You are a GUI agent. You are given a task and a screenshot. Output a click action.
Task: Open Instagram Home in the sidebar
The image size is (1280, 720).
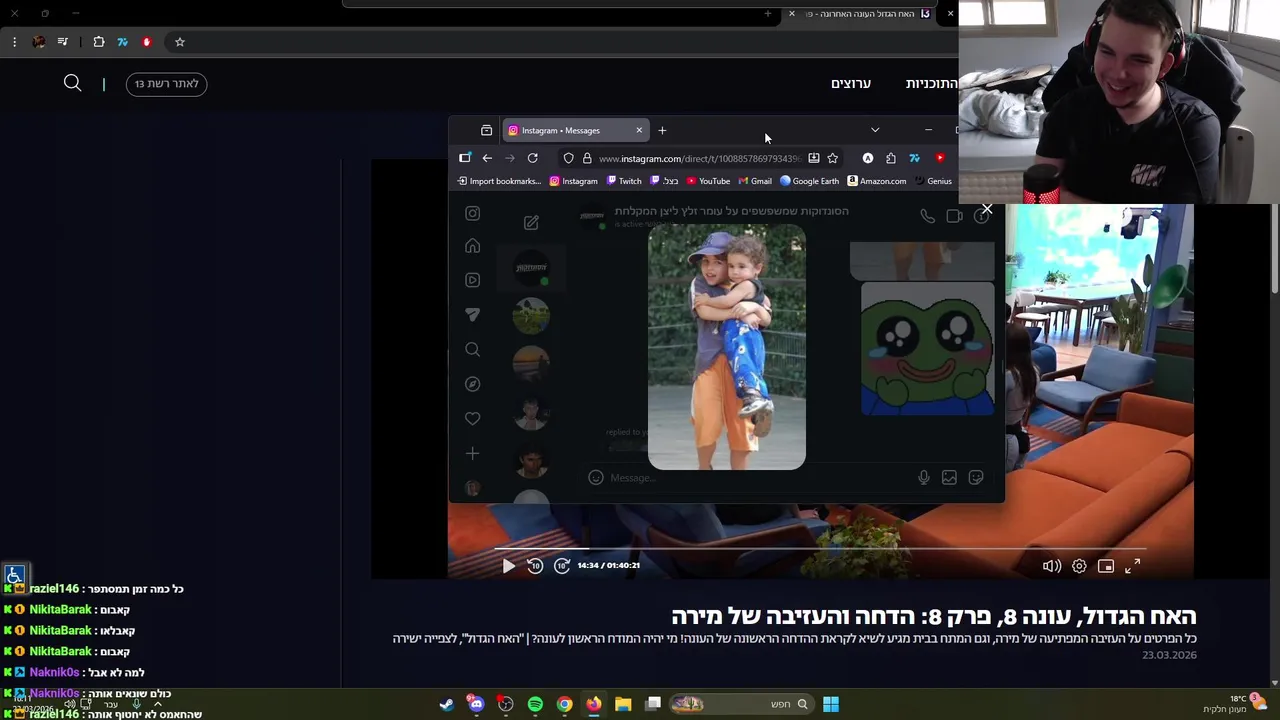tap(472, 246)
